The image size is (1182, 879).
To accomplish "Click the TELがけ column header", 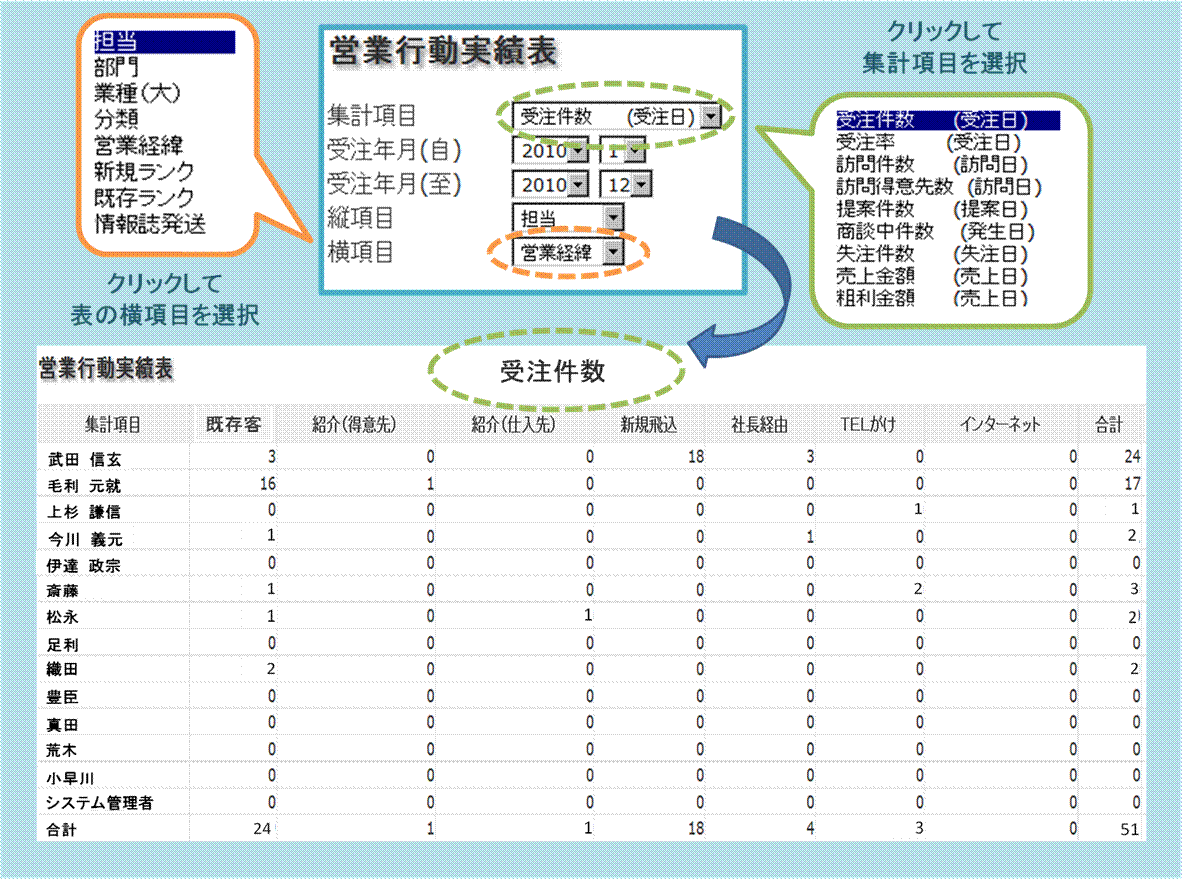I will click(868, 424).
